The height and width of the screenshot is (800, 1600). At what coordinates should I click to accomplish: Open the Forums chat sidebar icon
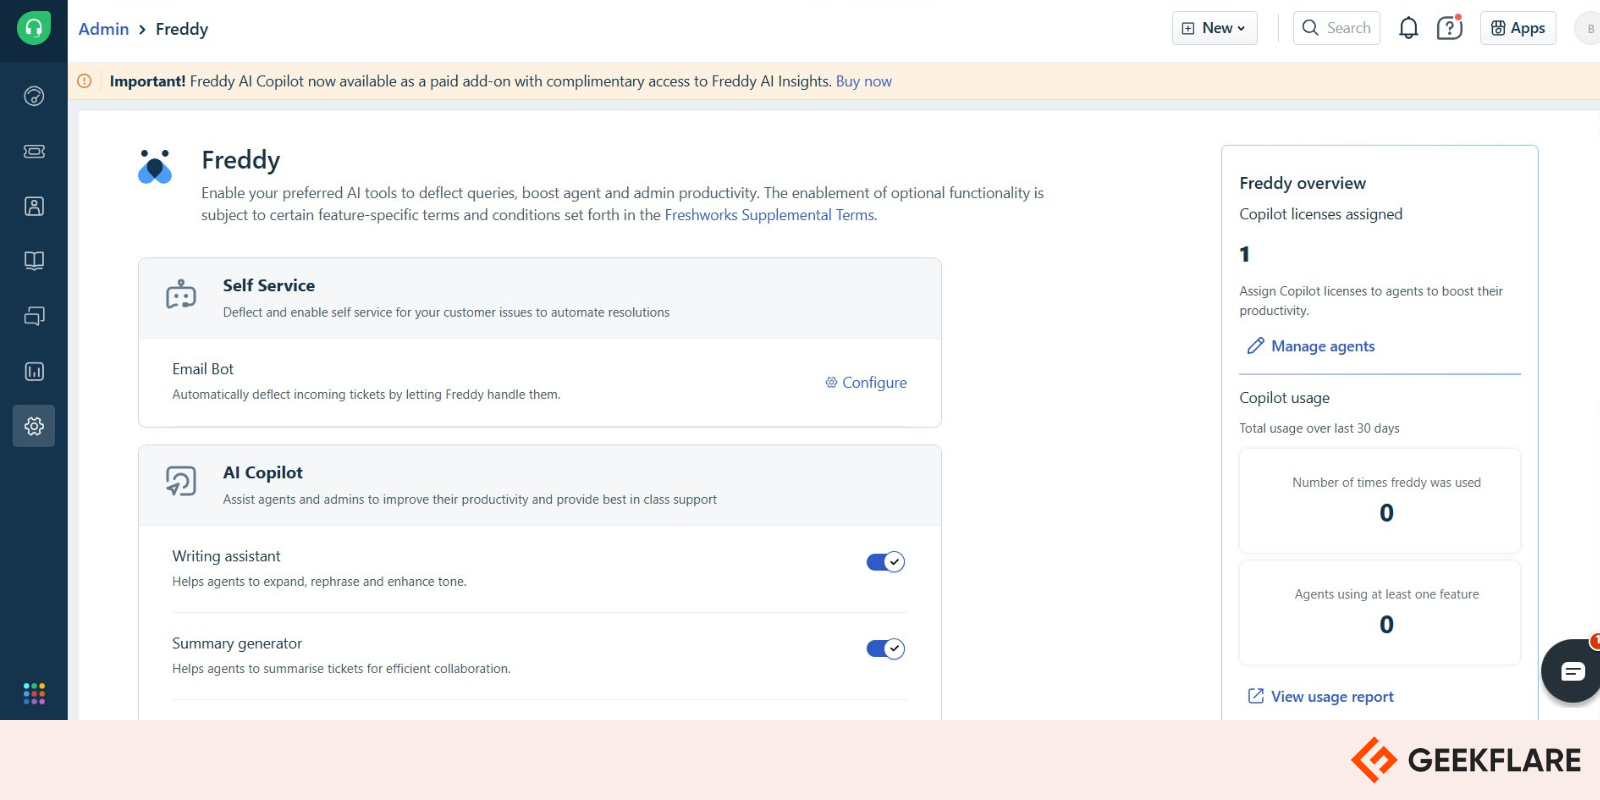34,316
